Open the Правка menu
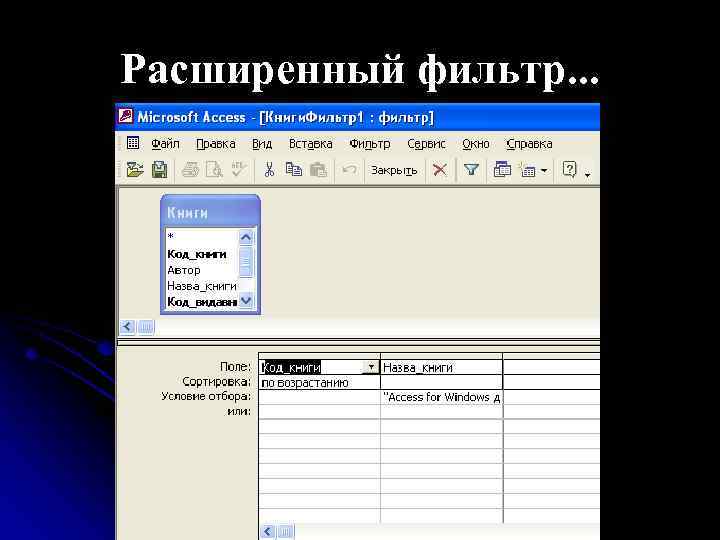Image resolution: width=720 pixels, height=540 pixels. pos(216,144)
